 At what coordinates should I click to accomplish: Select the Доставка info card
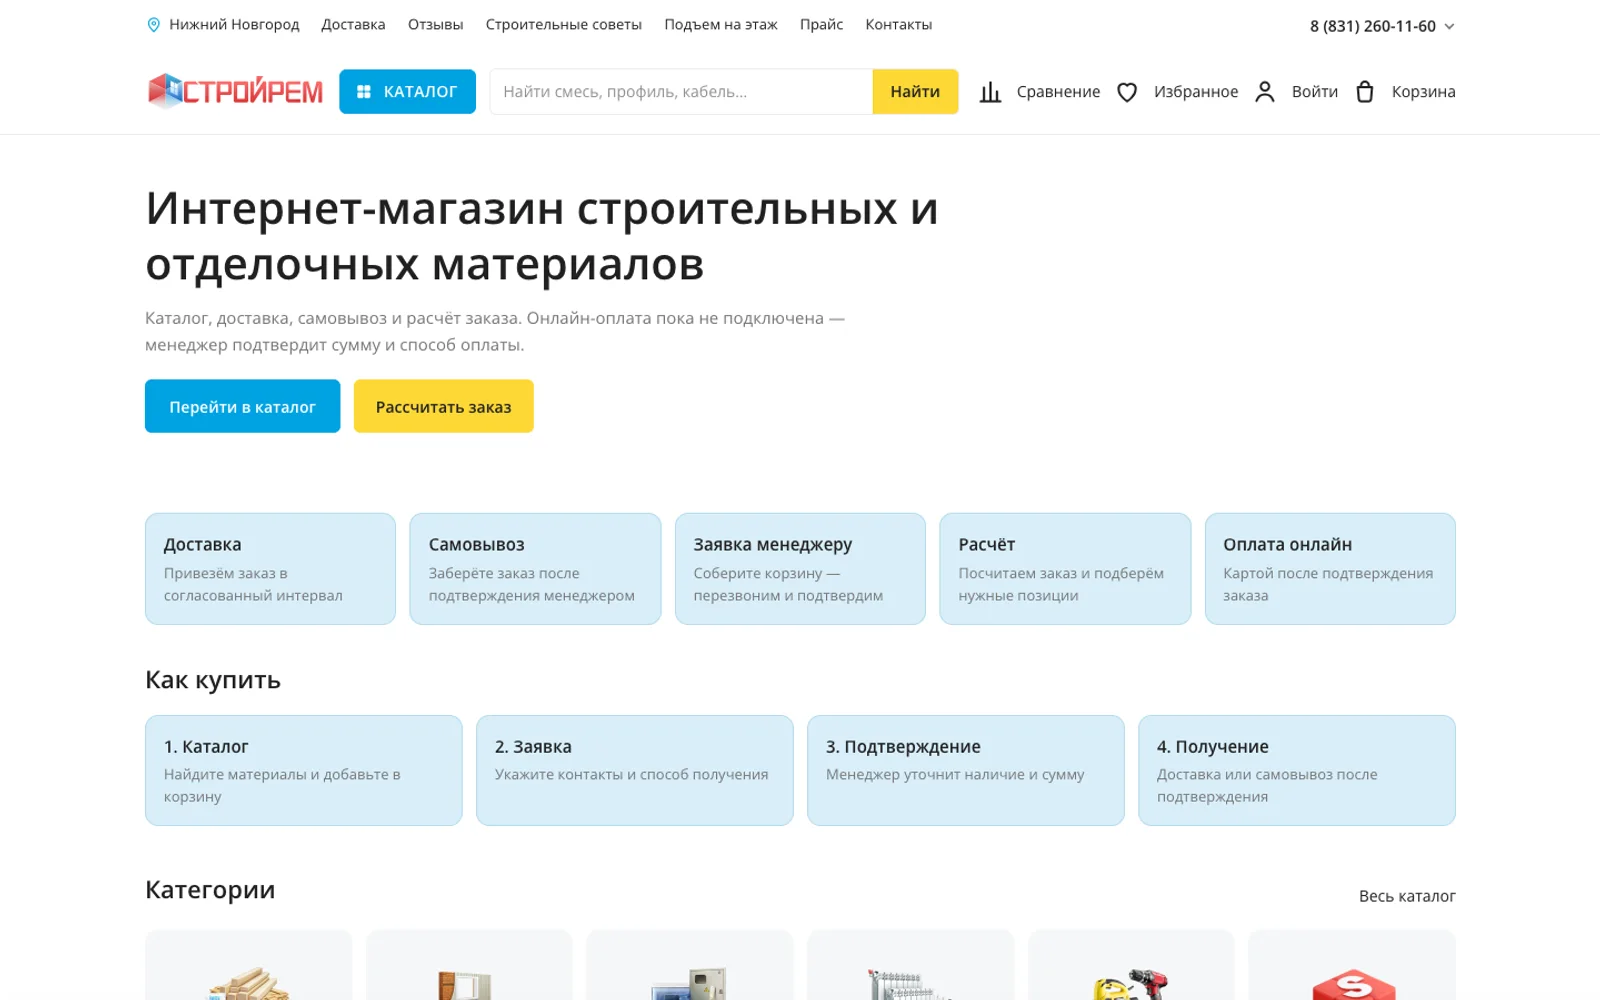[x=270, y=569]
